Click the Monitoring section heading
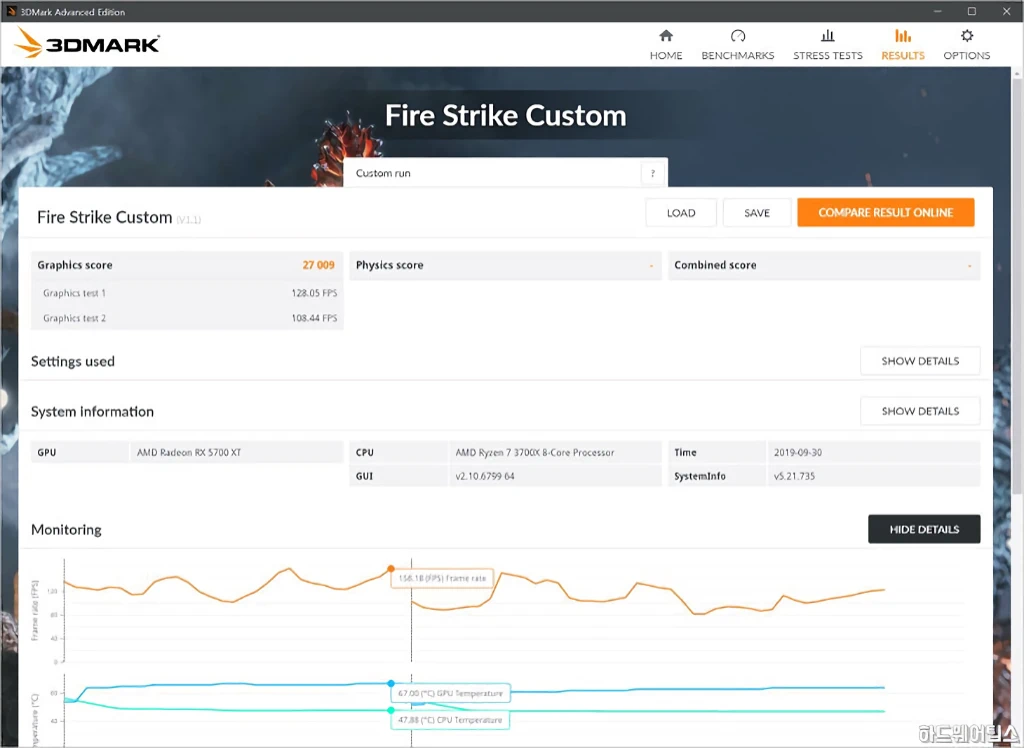Screen dimensions: 1024x748 tap(66, 530)
